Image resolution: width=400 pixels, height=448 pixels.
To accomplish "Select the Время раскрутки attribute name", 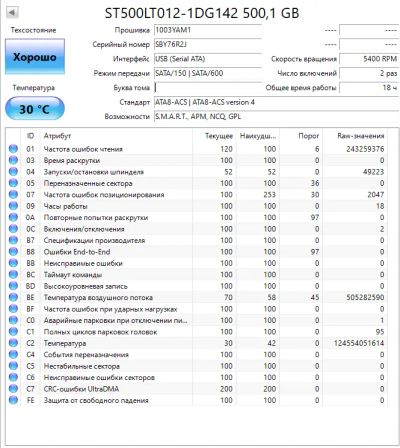I will pos(72,160).
